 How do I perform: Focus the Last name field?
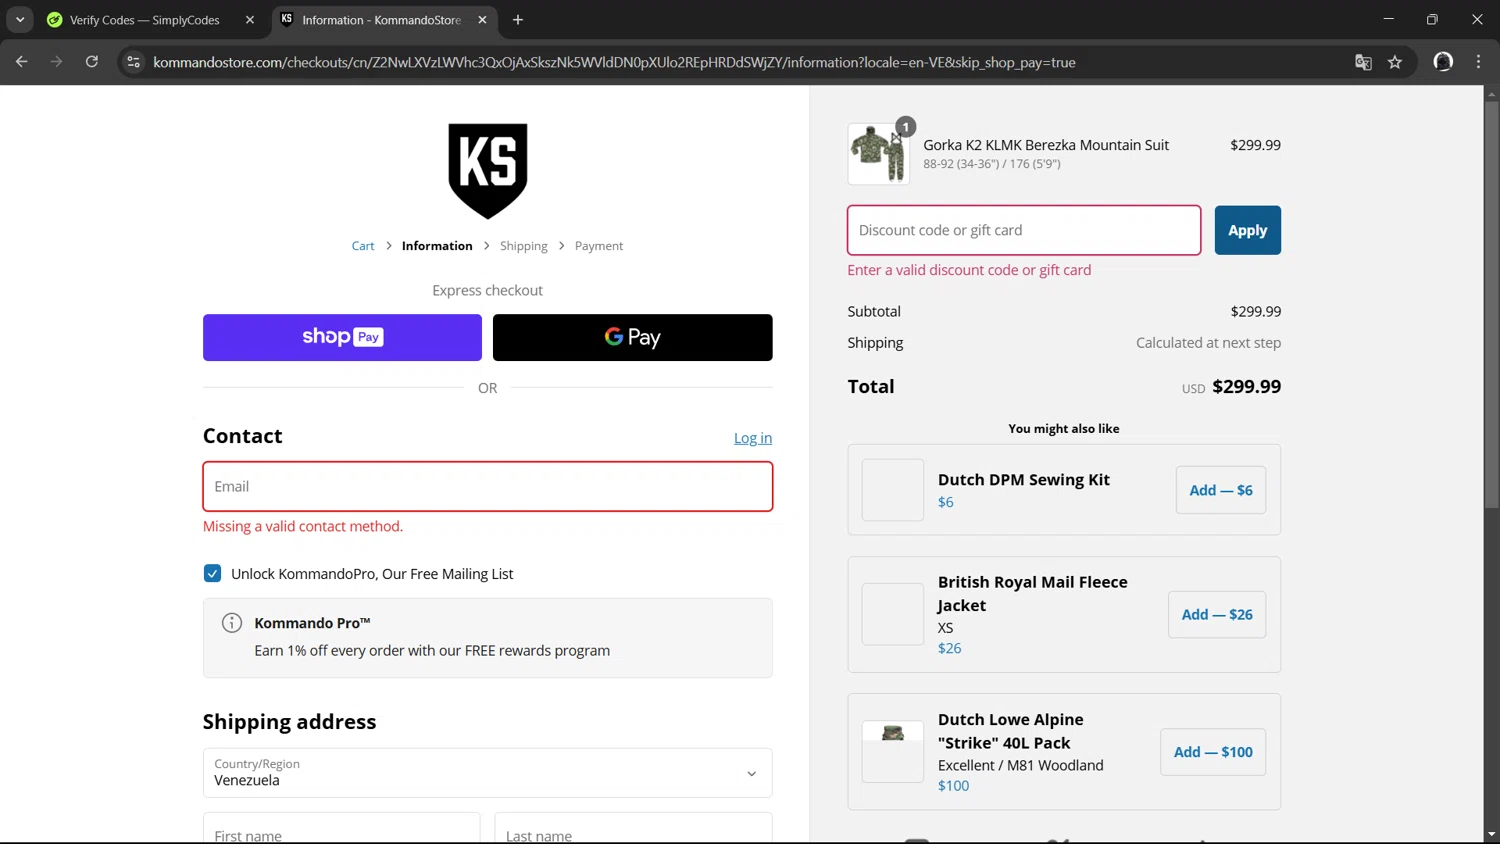(633, 829)
